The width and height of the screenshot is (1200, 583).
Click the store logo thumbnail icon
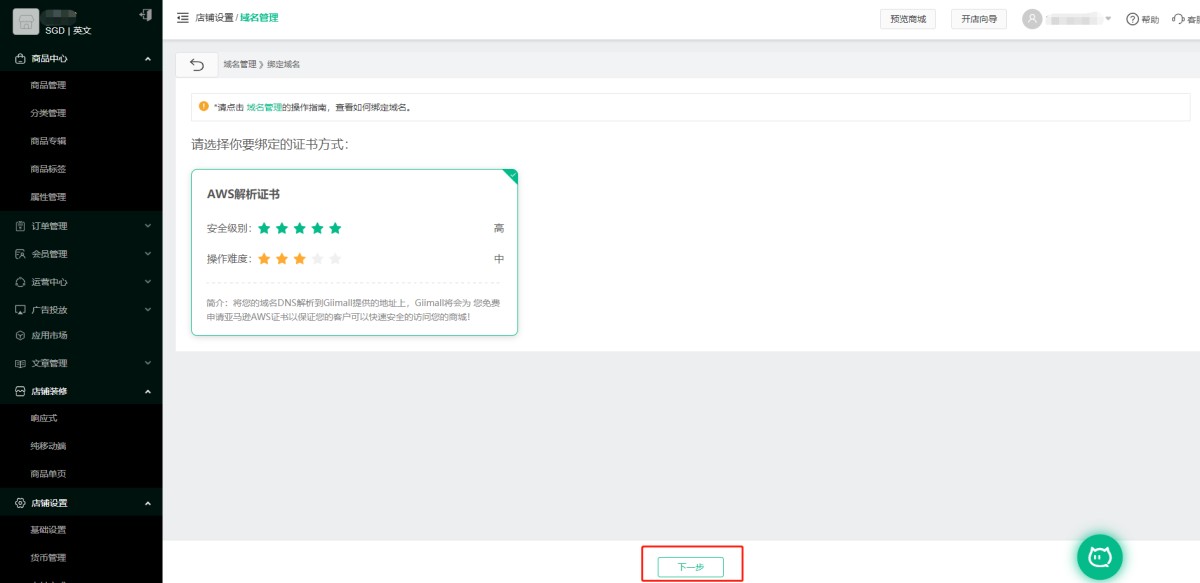pyautogui.click(x=26, y=22)
